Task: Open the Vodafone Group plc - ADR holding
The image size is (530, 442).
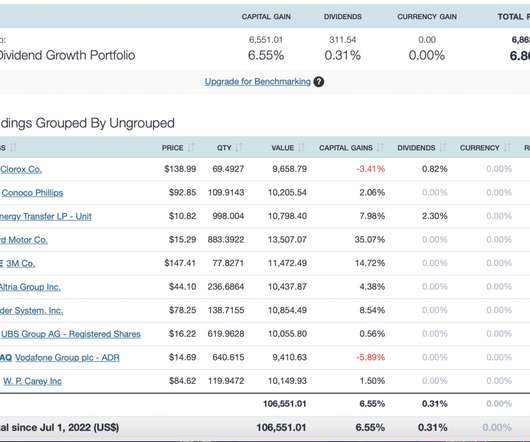Action: (x=67, y=358)
